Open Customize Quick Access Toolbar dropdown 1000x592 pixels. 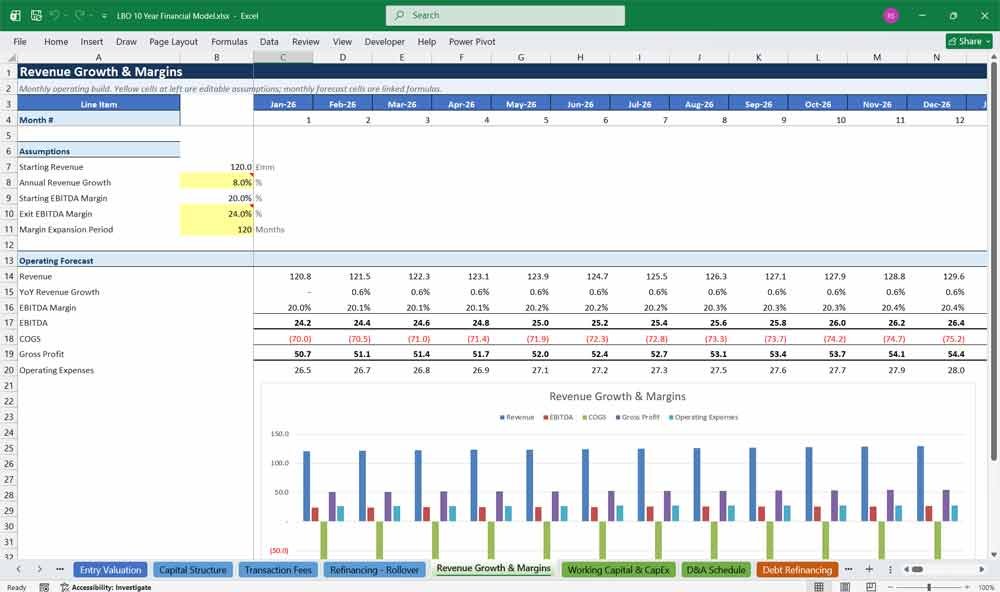click(x=104, y=16)
